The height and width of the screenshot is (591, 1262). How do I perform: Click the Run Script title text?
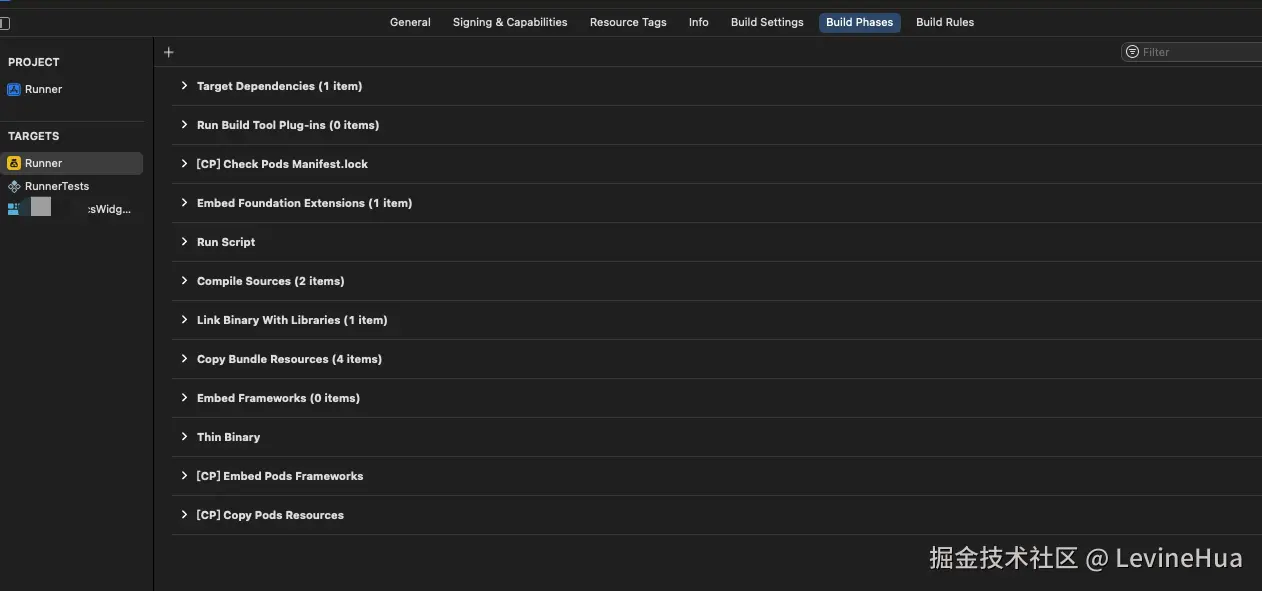tap(226, 242)
